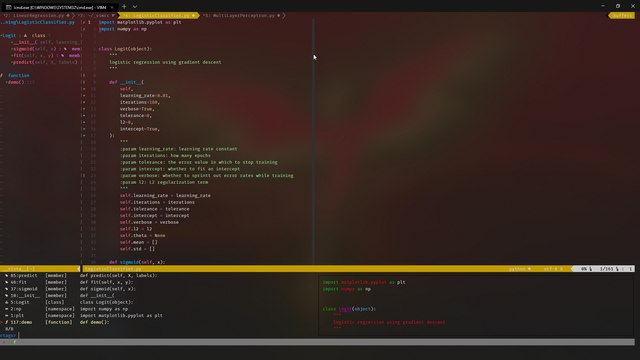Select the LogisticClassifier.py buffer tab
This screenshot has height=360, width=640.
click(x=159, y=16)
